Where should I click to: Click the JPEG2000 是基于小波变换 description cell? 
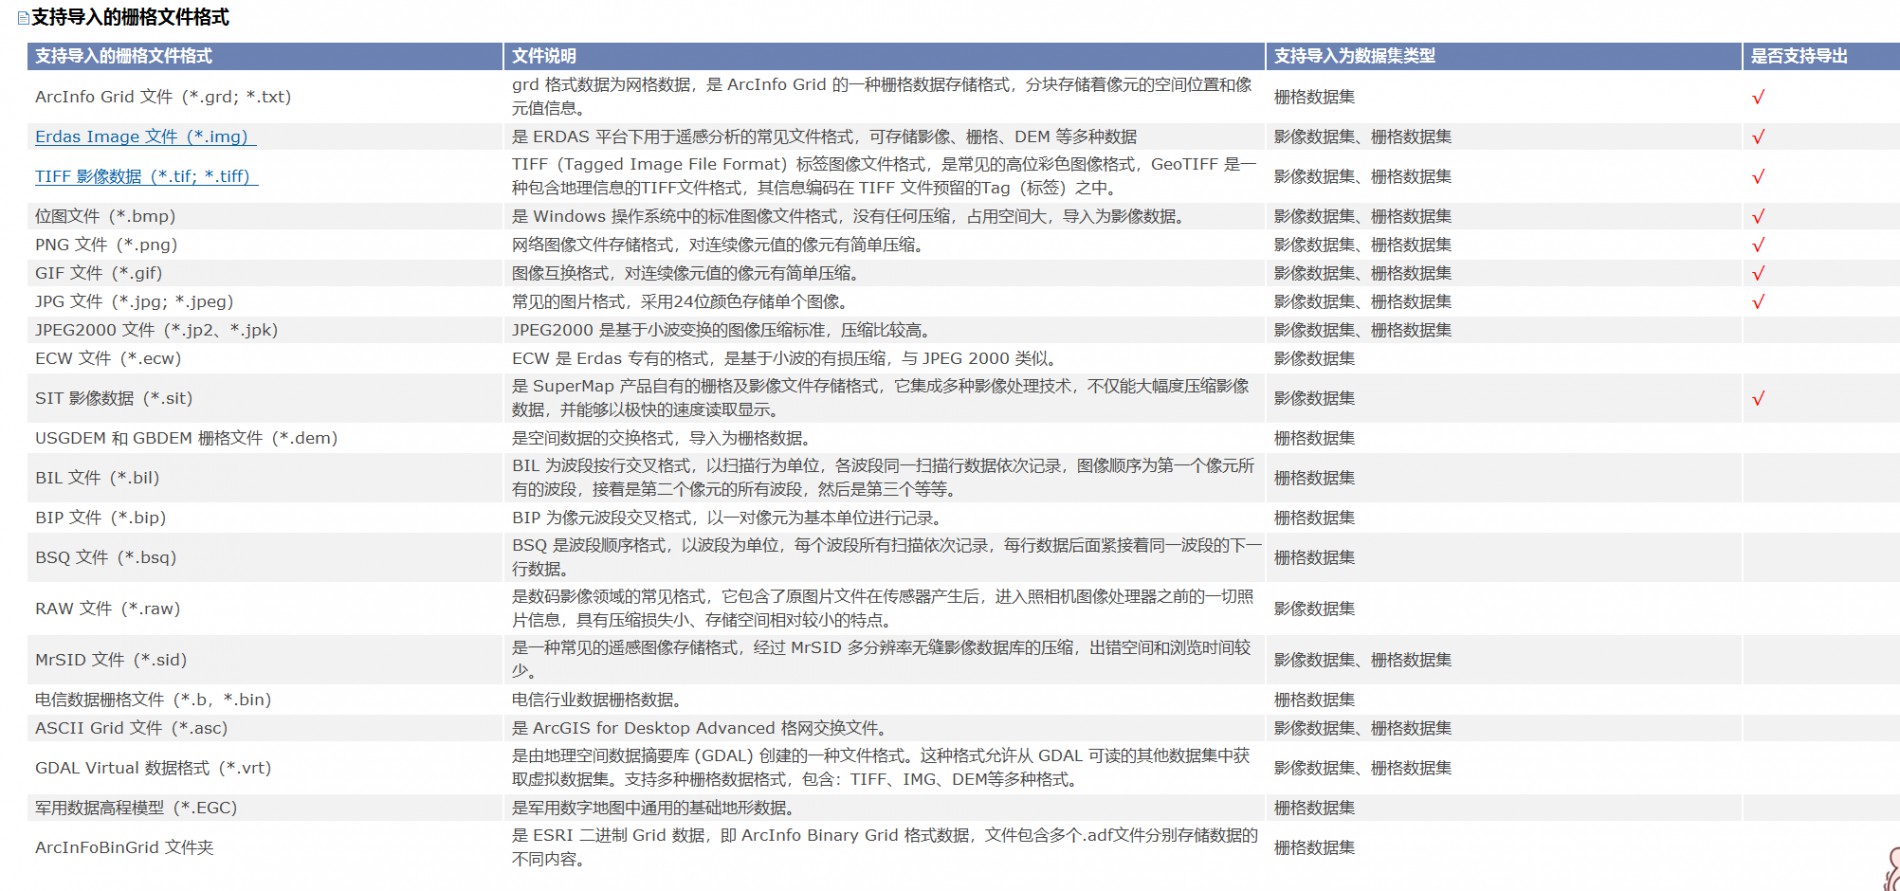pos(884,330)
